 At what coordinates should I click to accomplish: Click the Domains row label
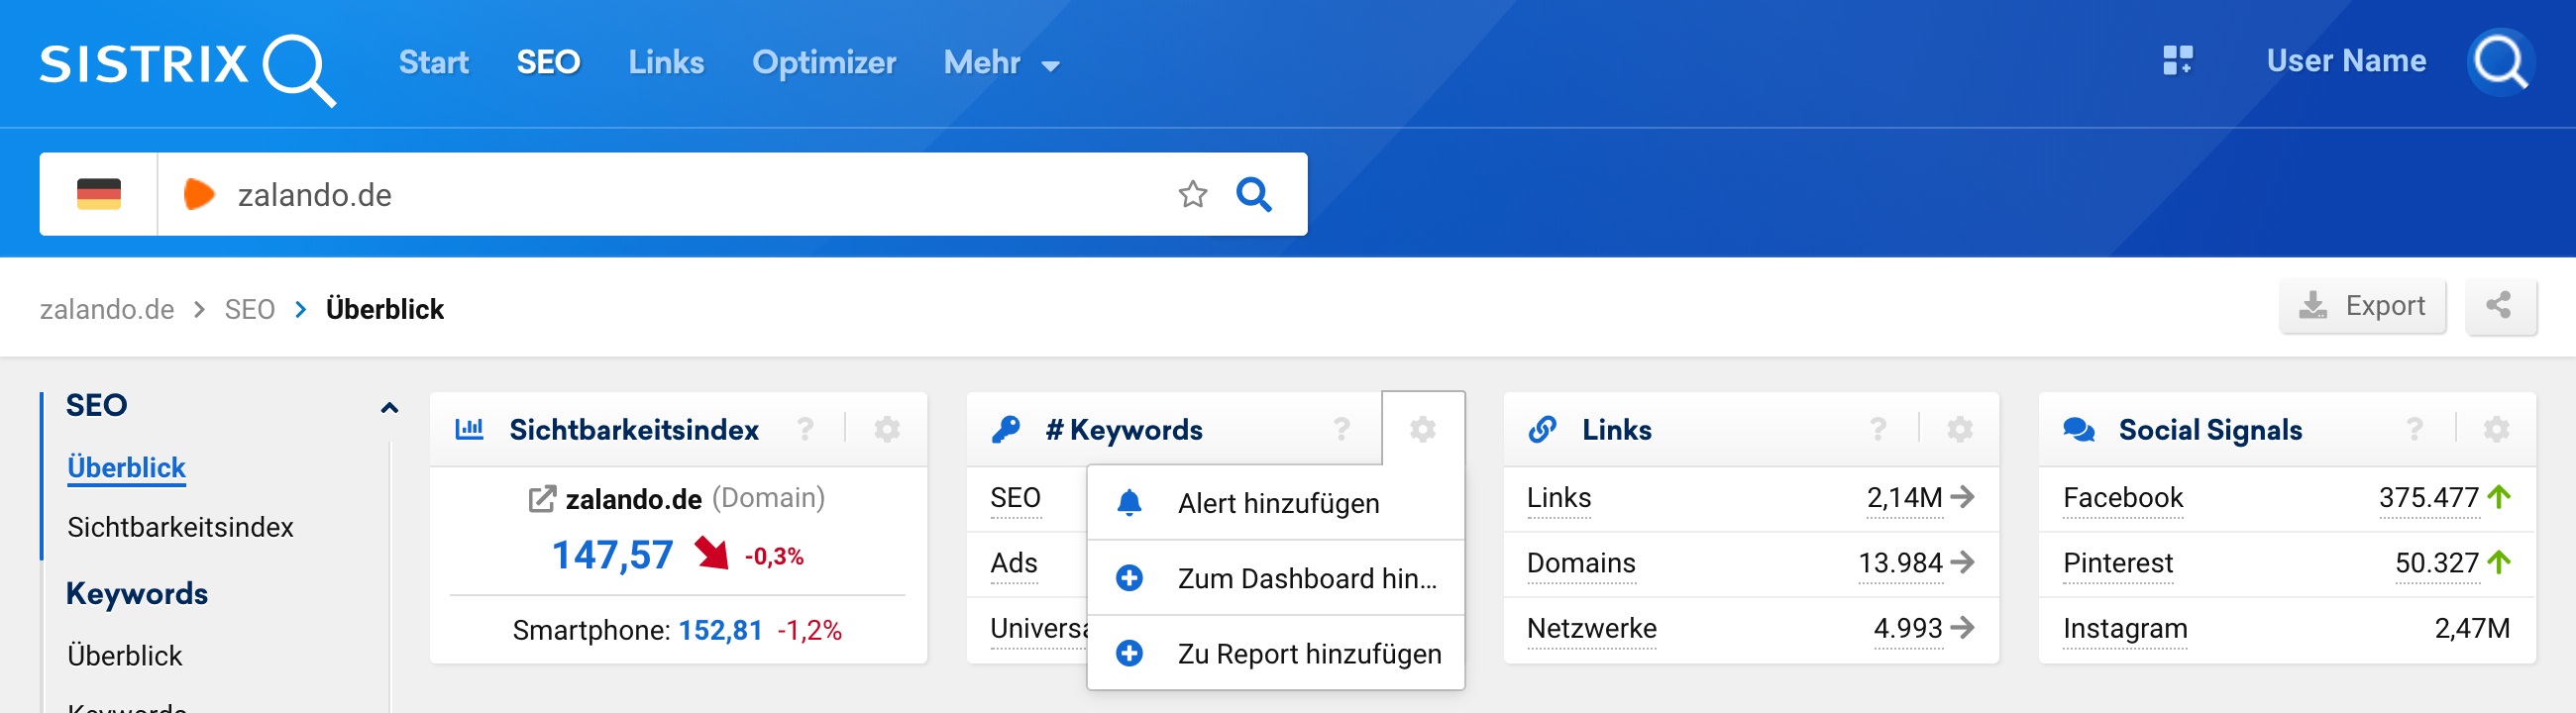[1581, 563]
